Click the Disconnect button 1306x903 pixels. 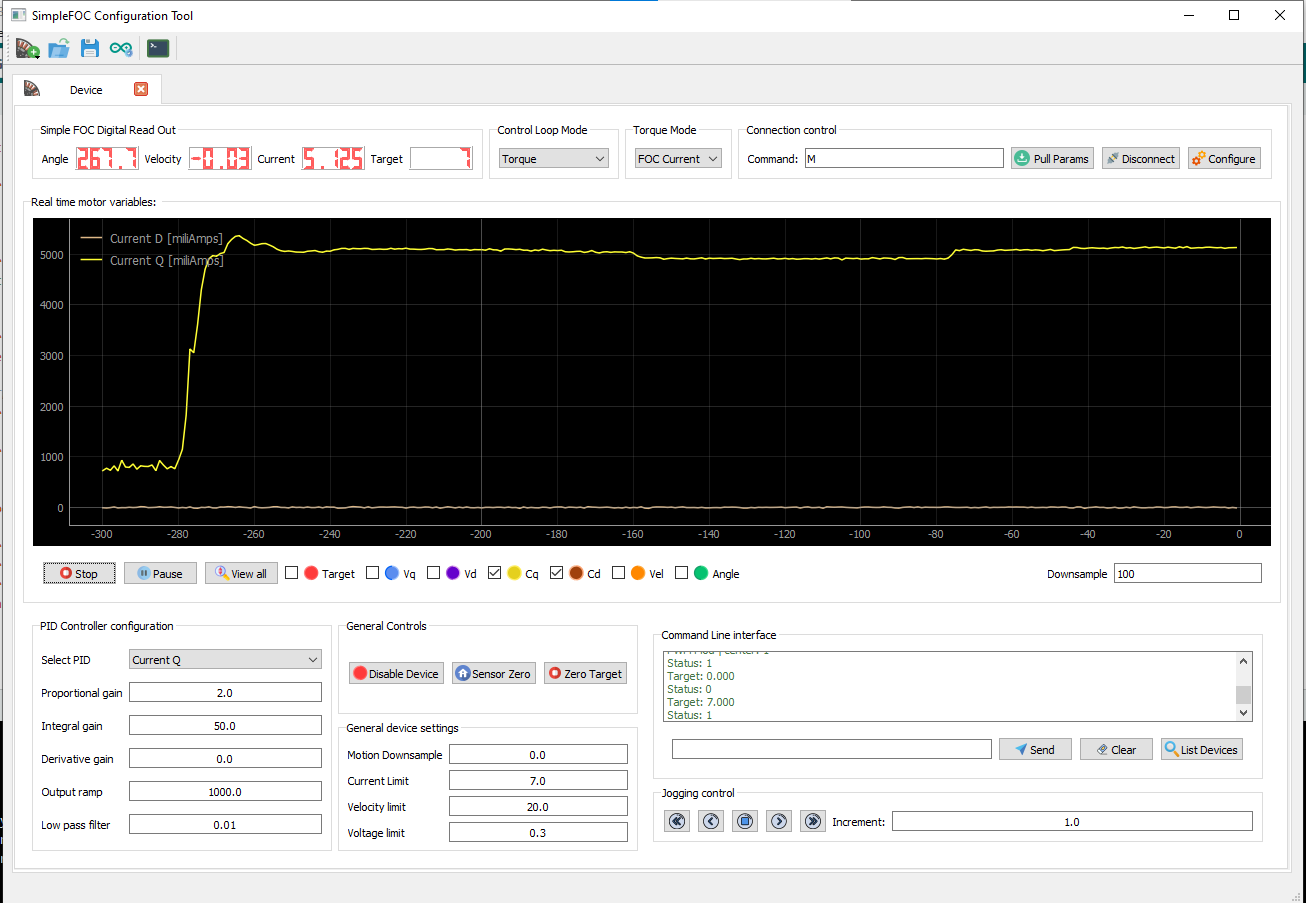click(1140, 158)
